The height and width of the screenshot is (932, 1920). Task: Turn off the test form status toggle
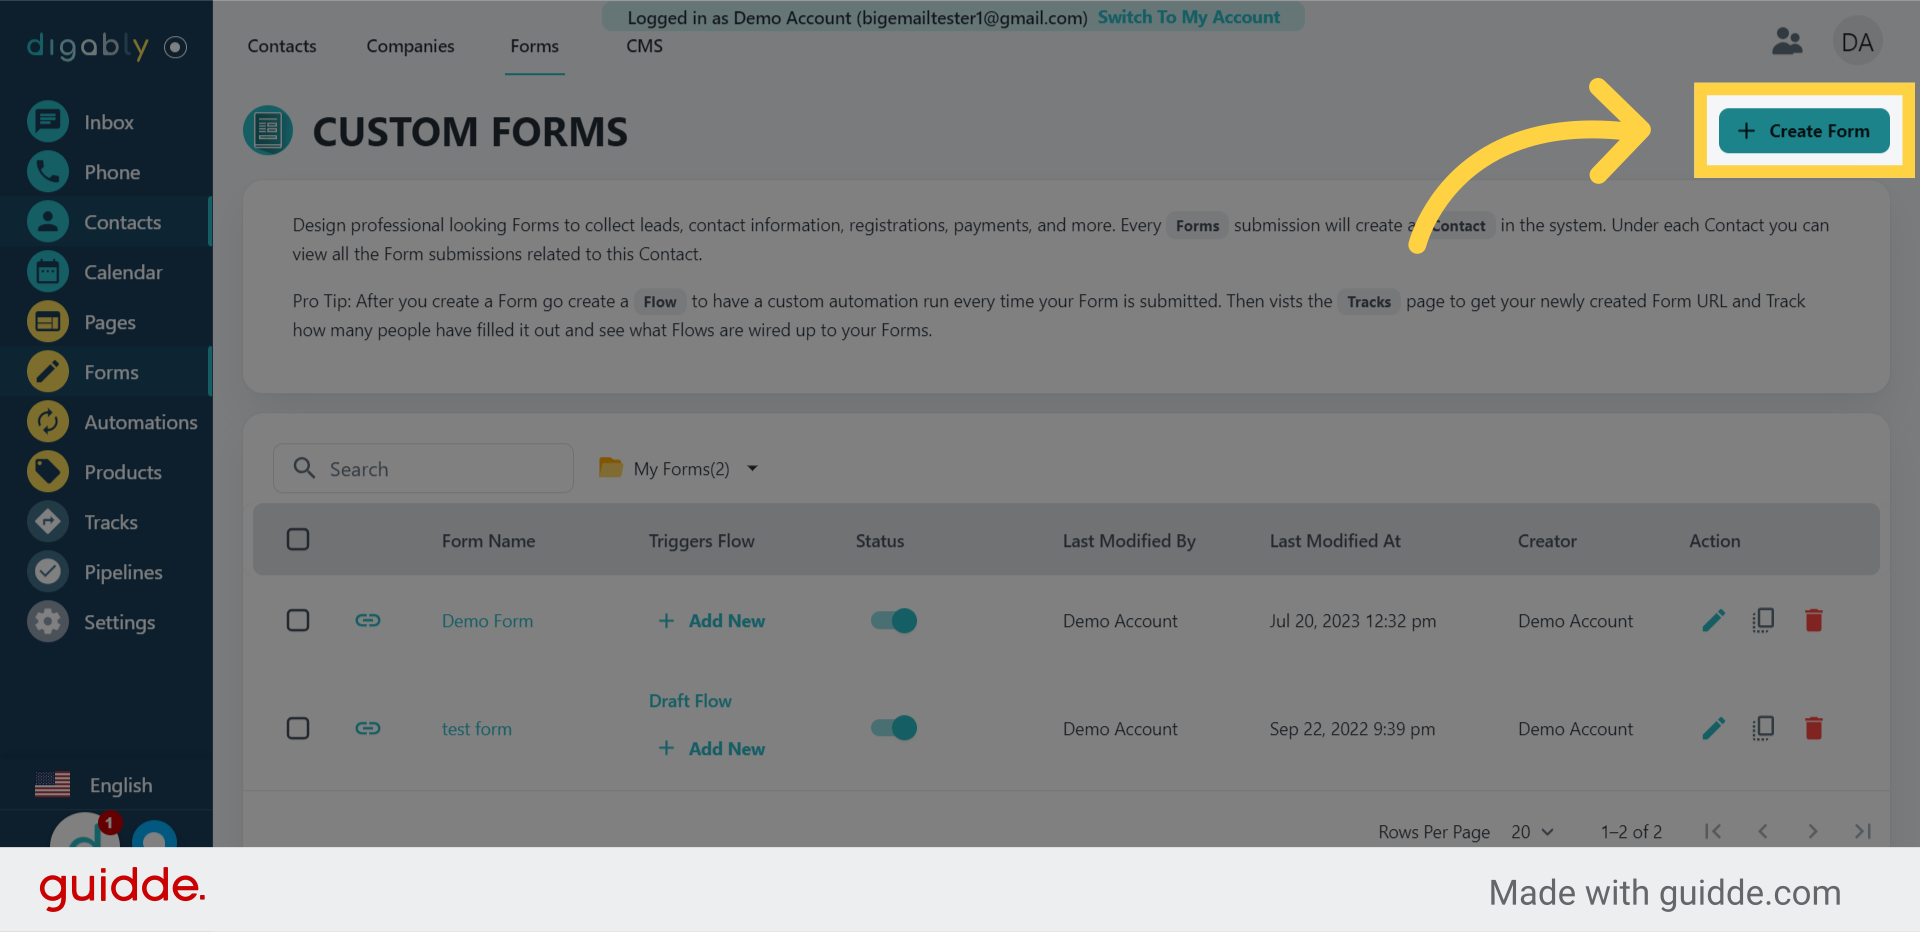coord(893,728)
